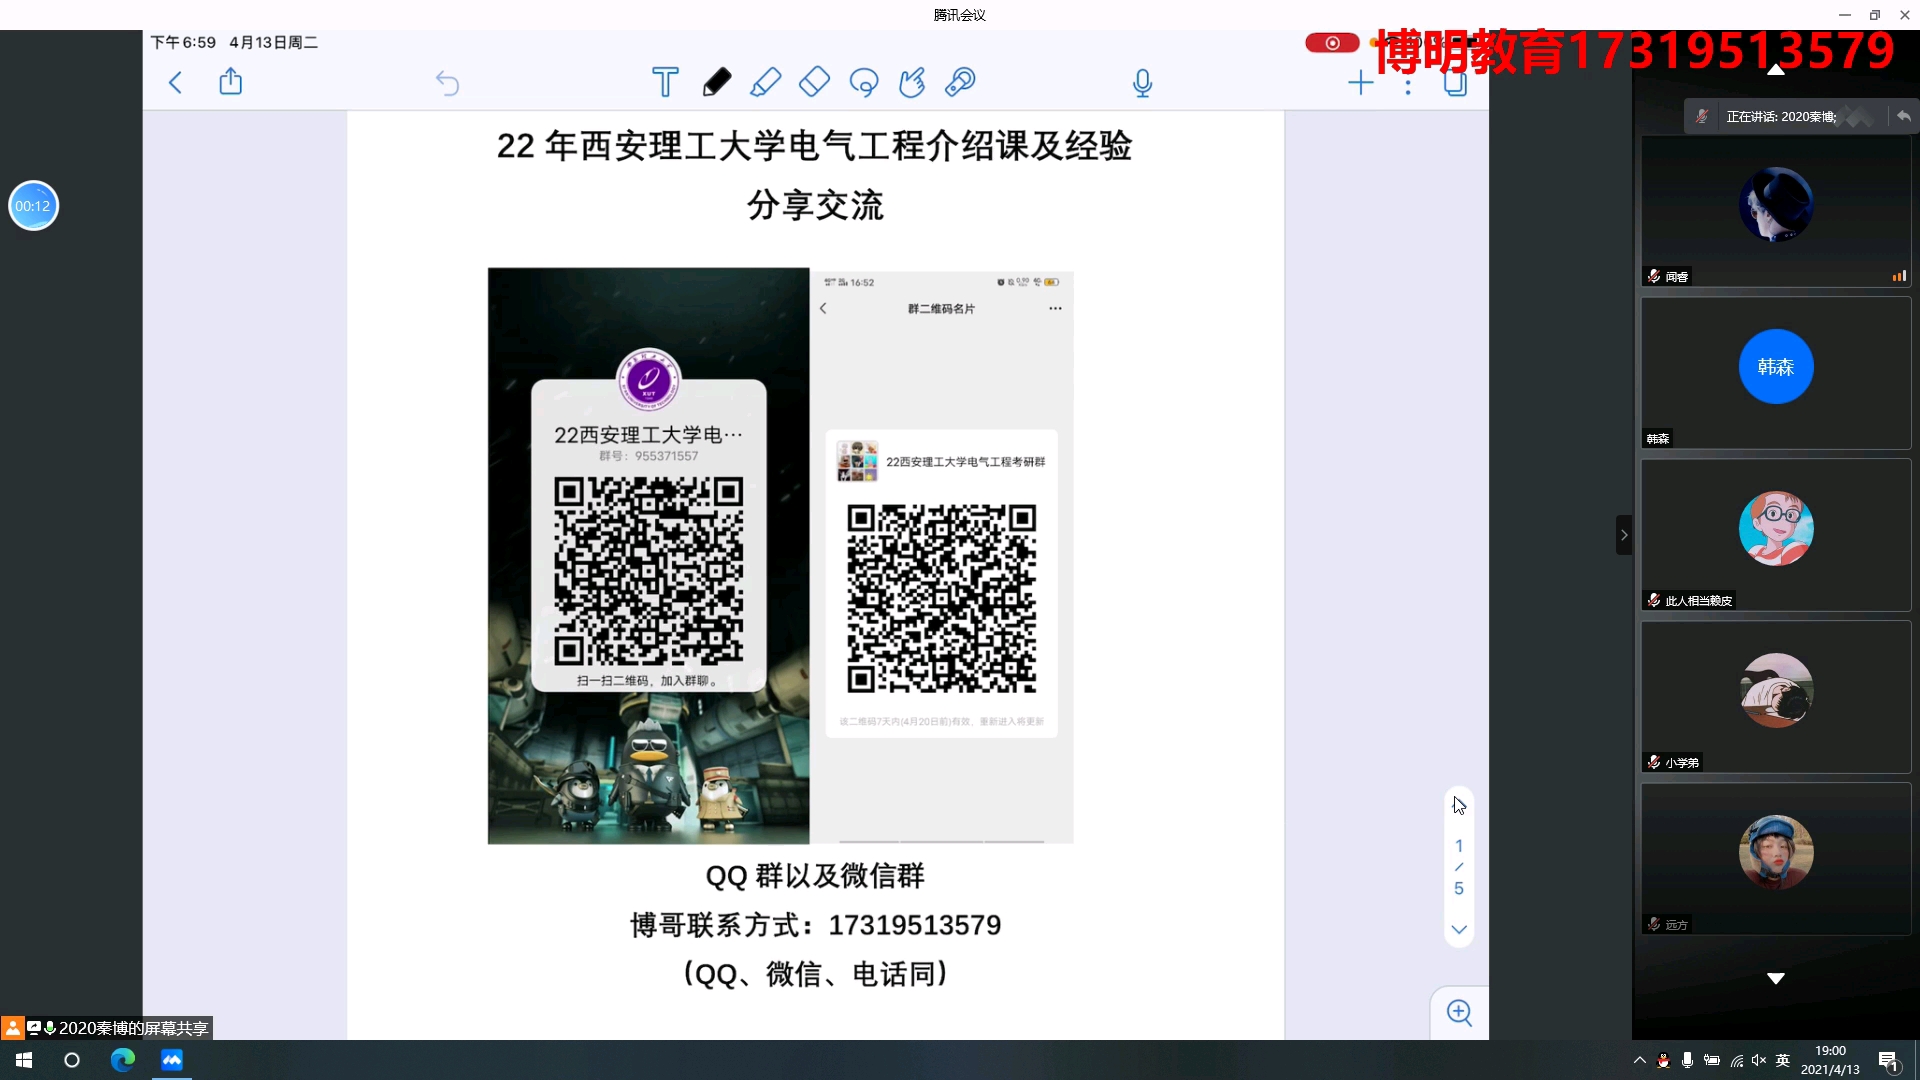Viewport: 1920px width, 1080px height.
Task: Select the Highlighter tool
Action: pyautogui.click(x=765, y=82)
